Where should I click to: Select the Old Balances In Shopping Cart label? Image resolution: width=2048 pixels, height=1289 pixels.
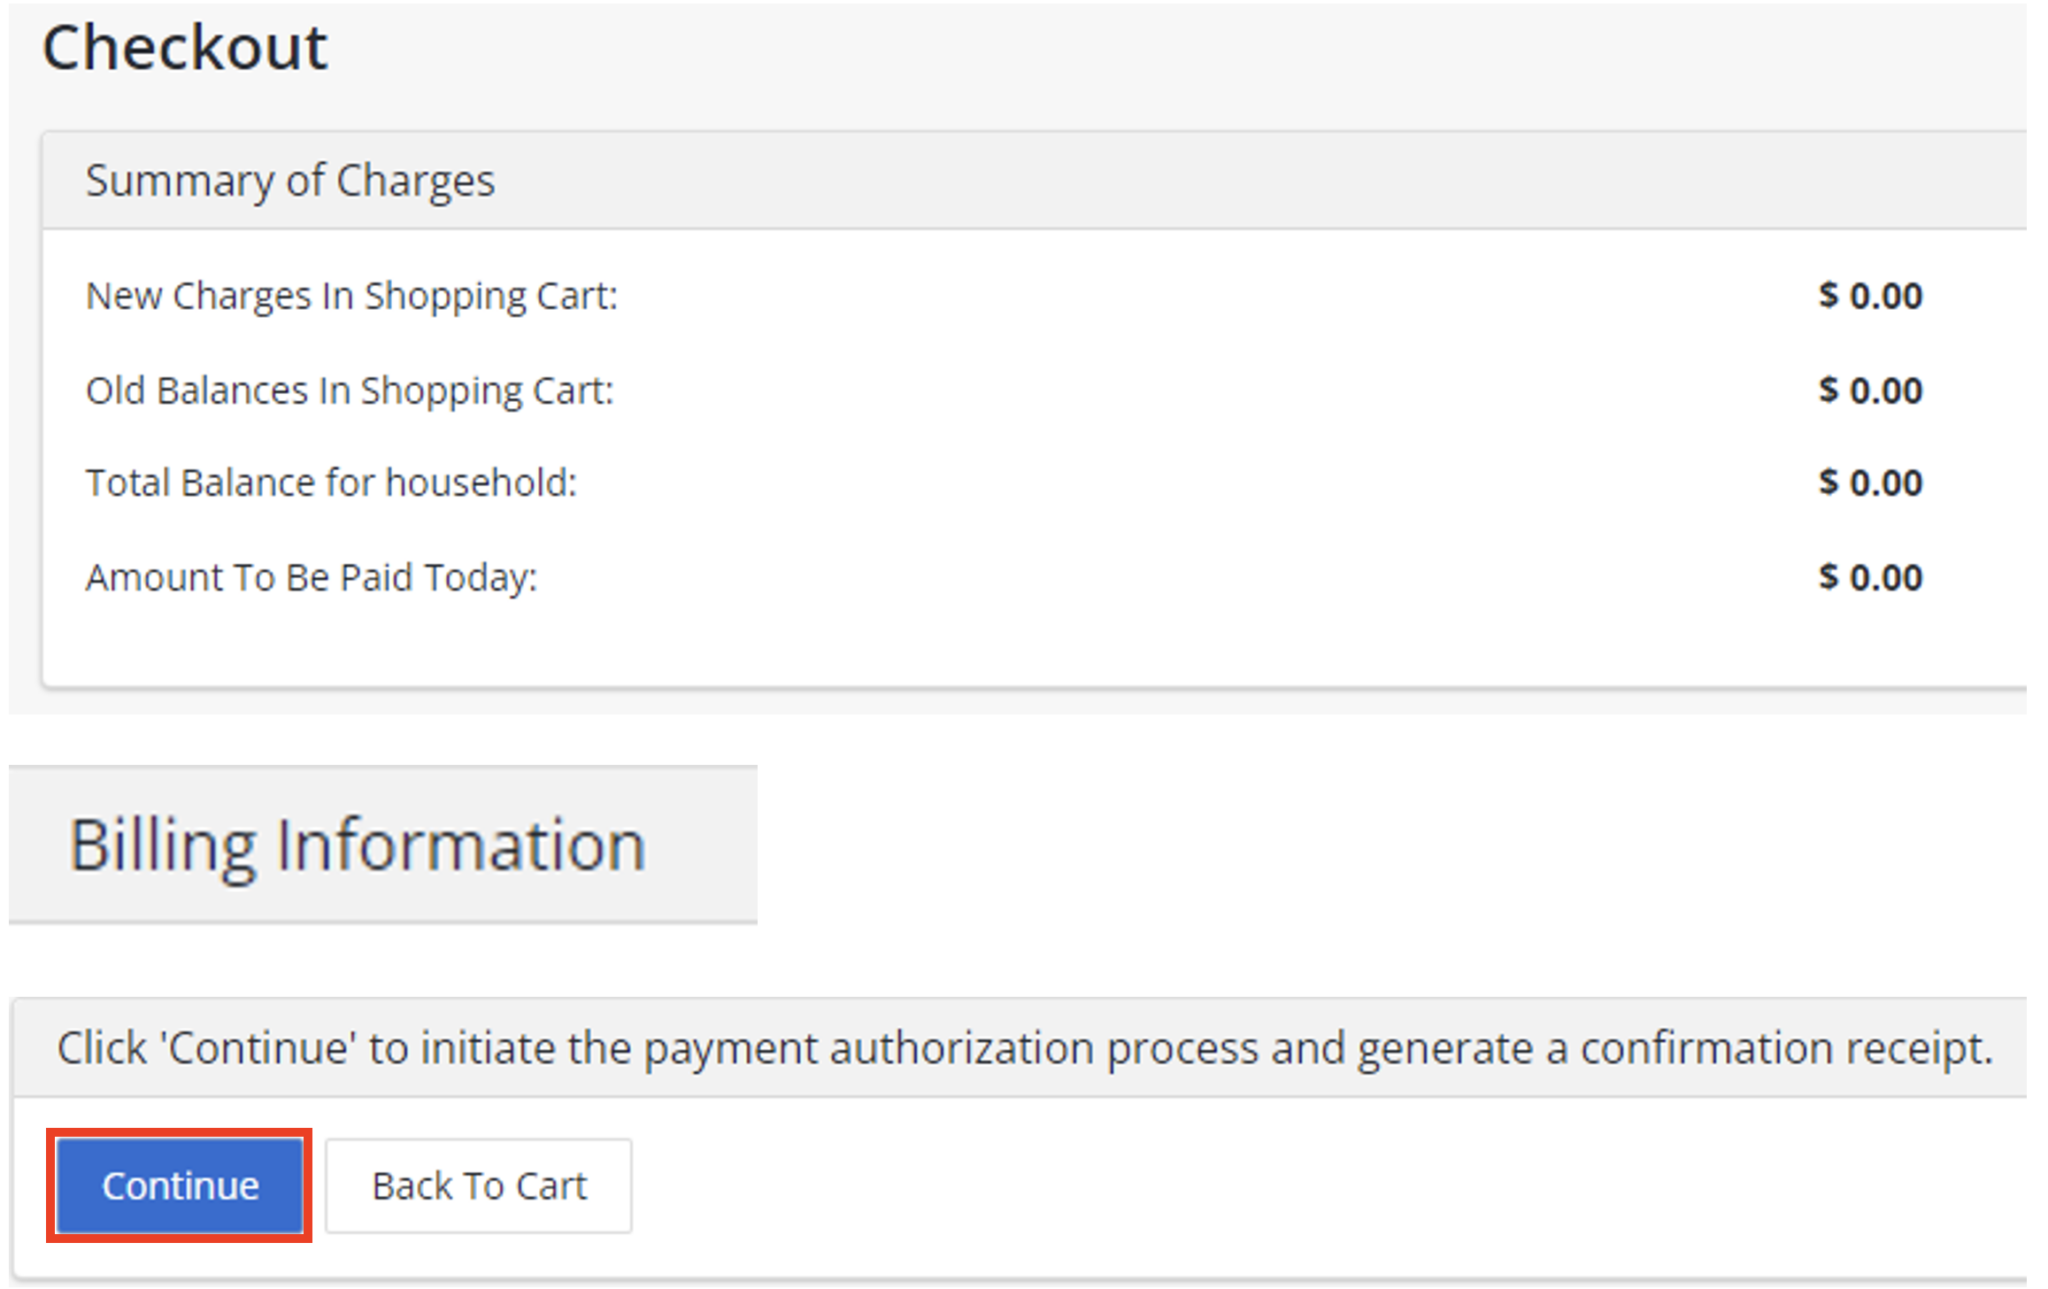click(349, 390)
